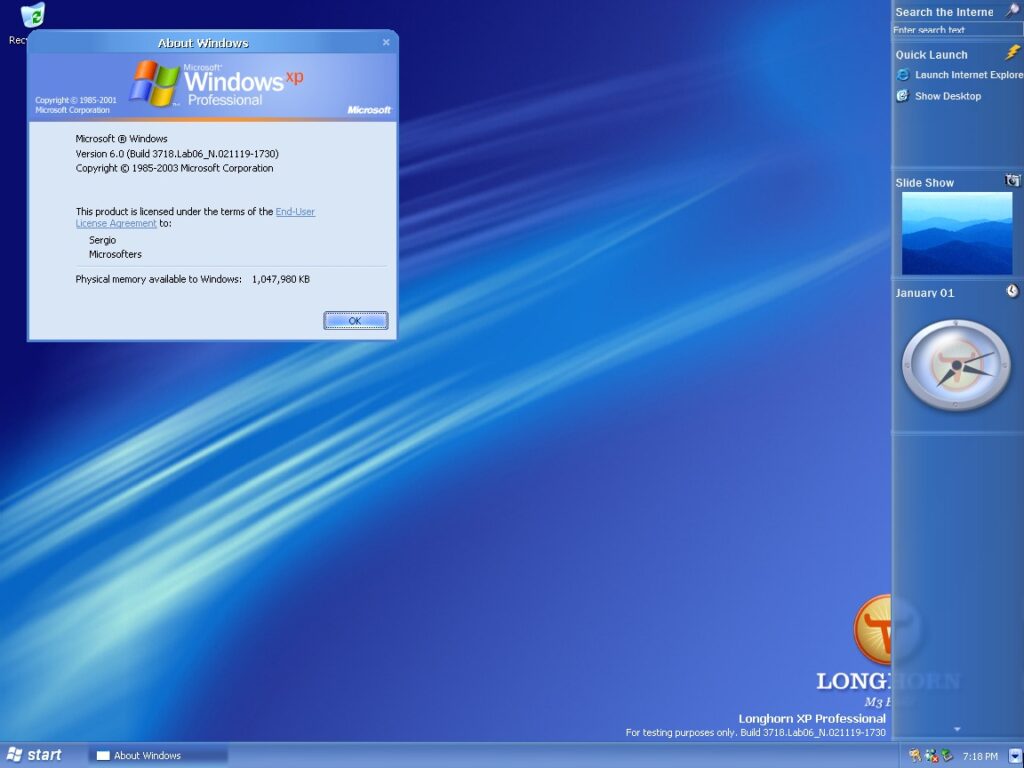This screenshot has width=1024, height=768.
Task: Open the End-User License Agreement link
Action: click(294, 211)
